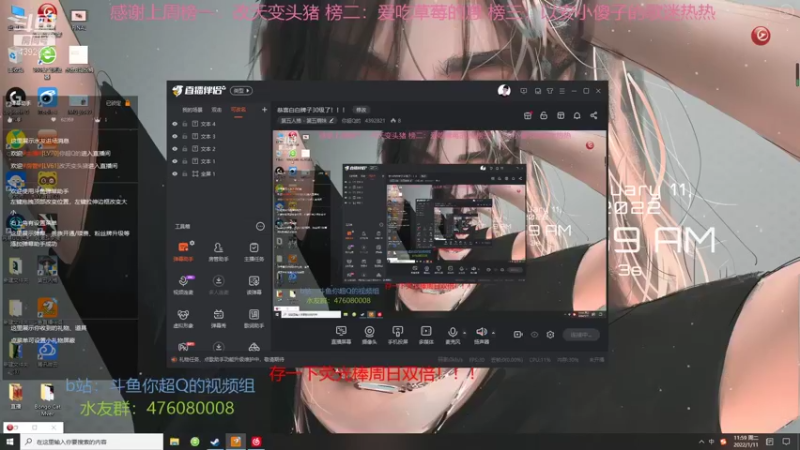Viewport: 800px width, 450px height.
Task: Click the room number 4392821
Action: tap(375, 121)
